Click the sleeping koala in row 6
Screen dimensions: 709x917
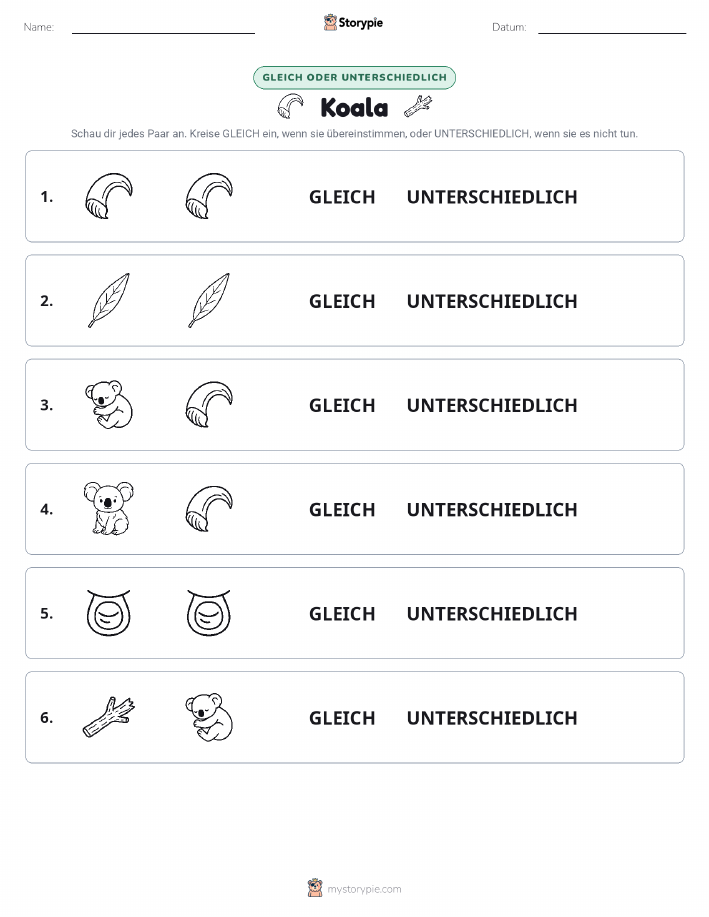[209, 717]
